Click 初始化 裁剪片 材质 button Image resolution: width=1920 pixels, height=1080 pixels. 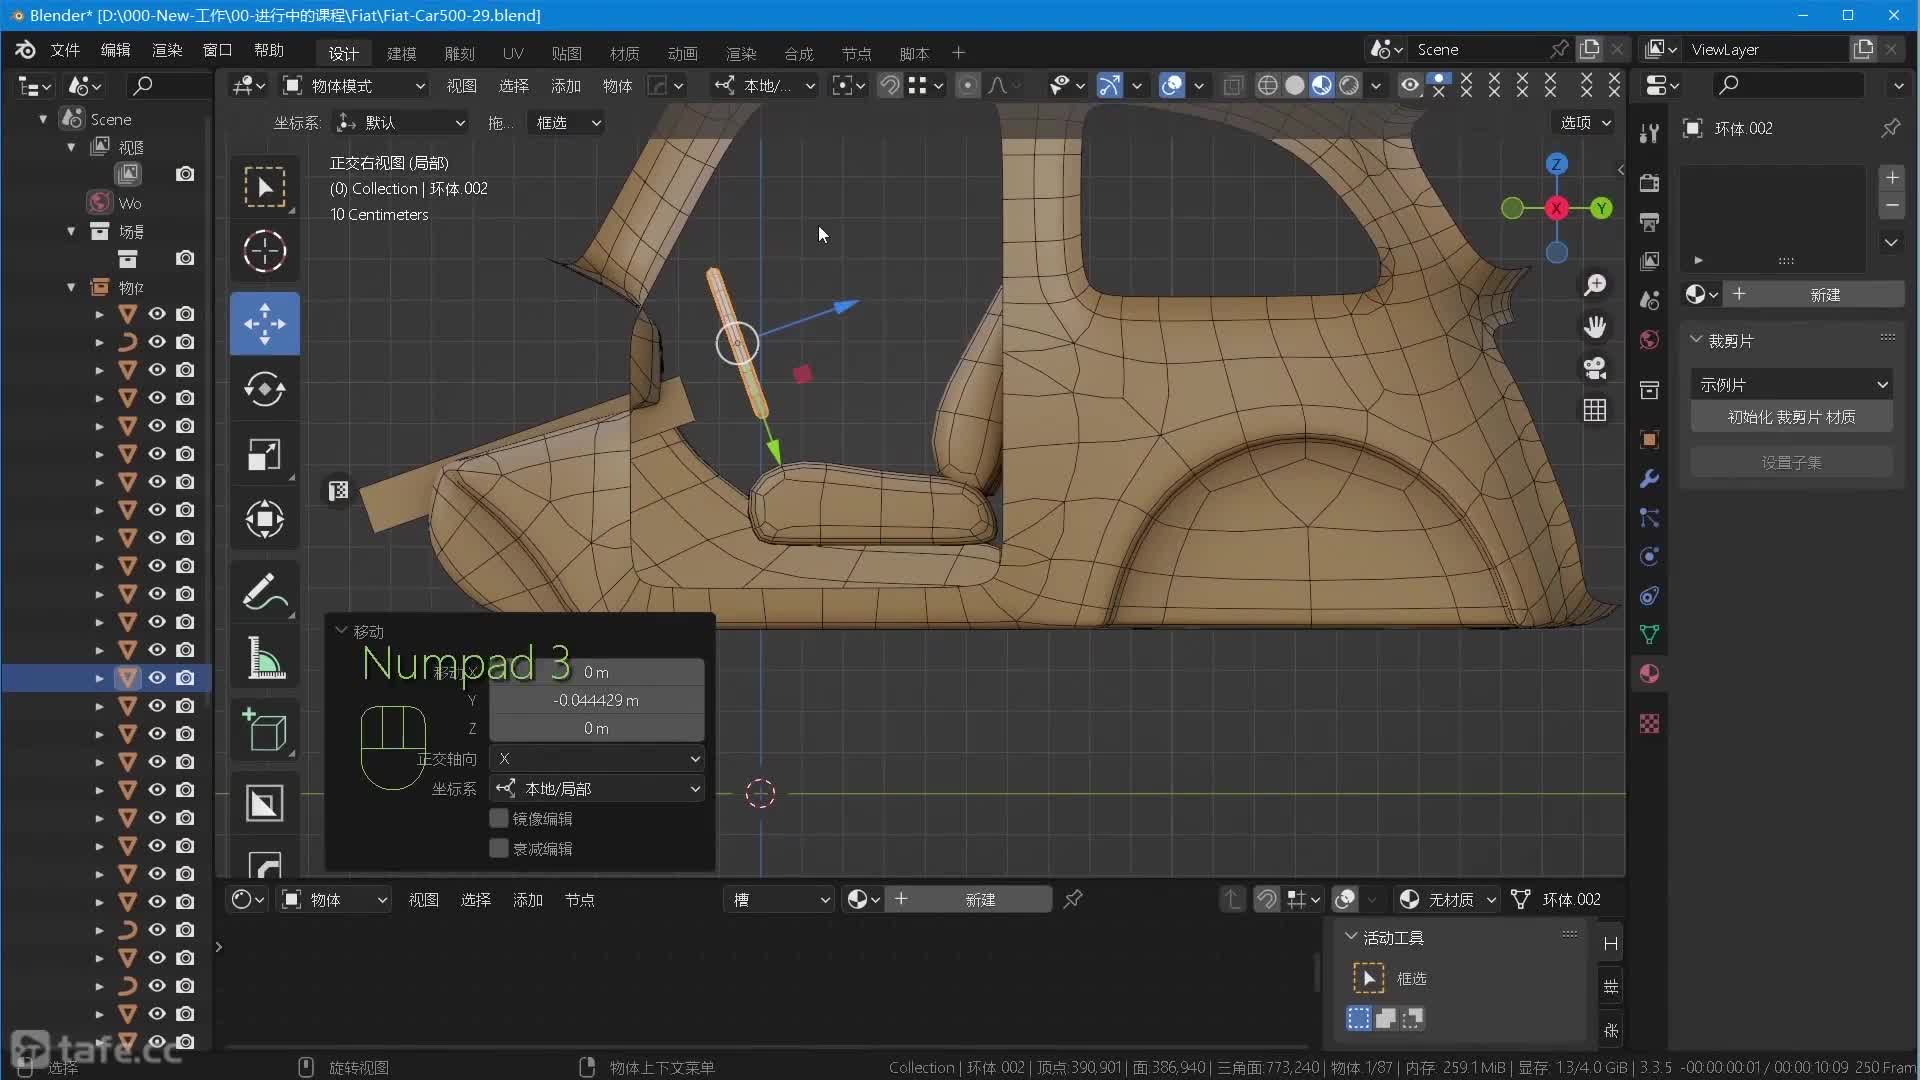[1792, 417]
